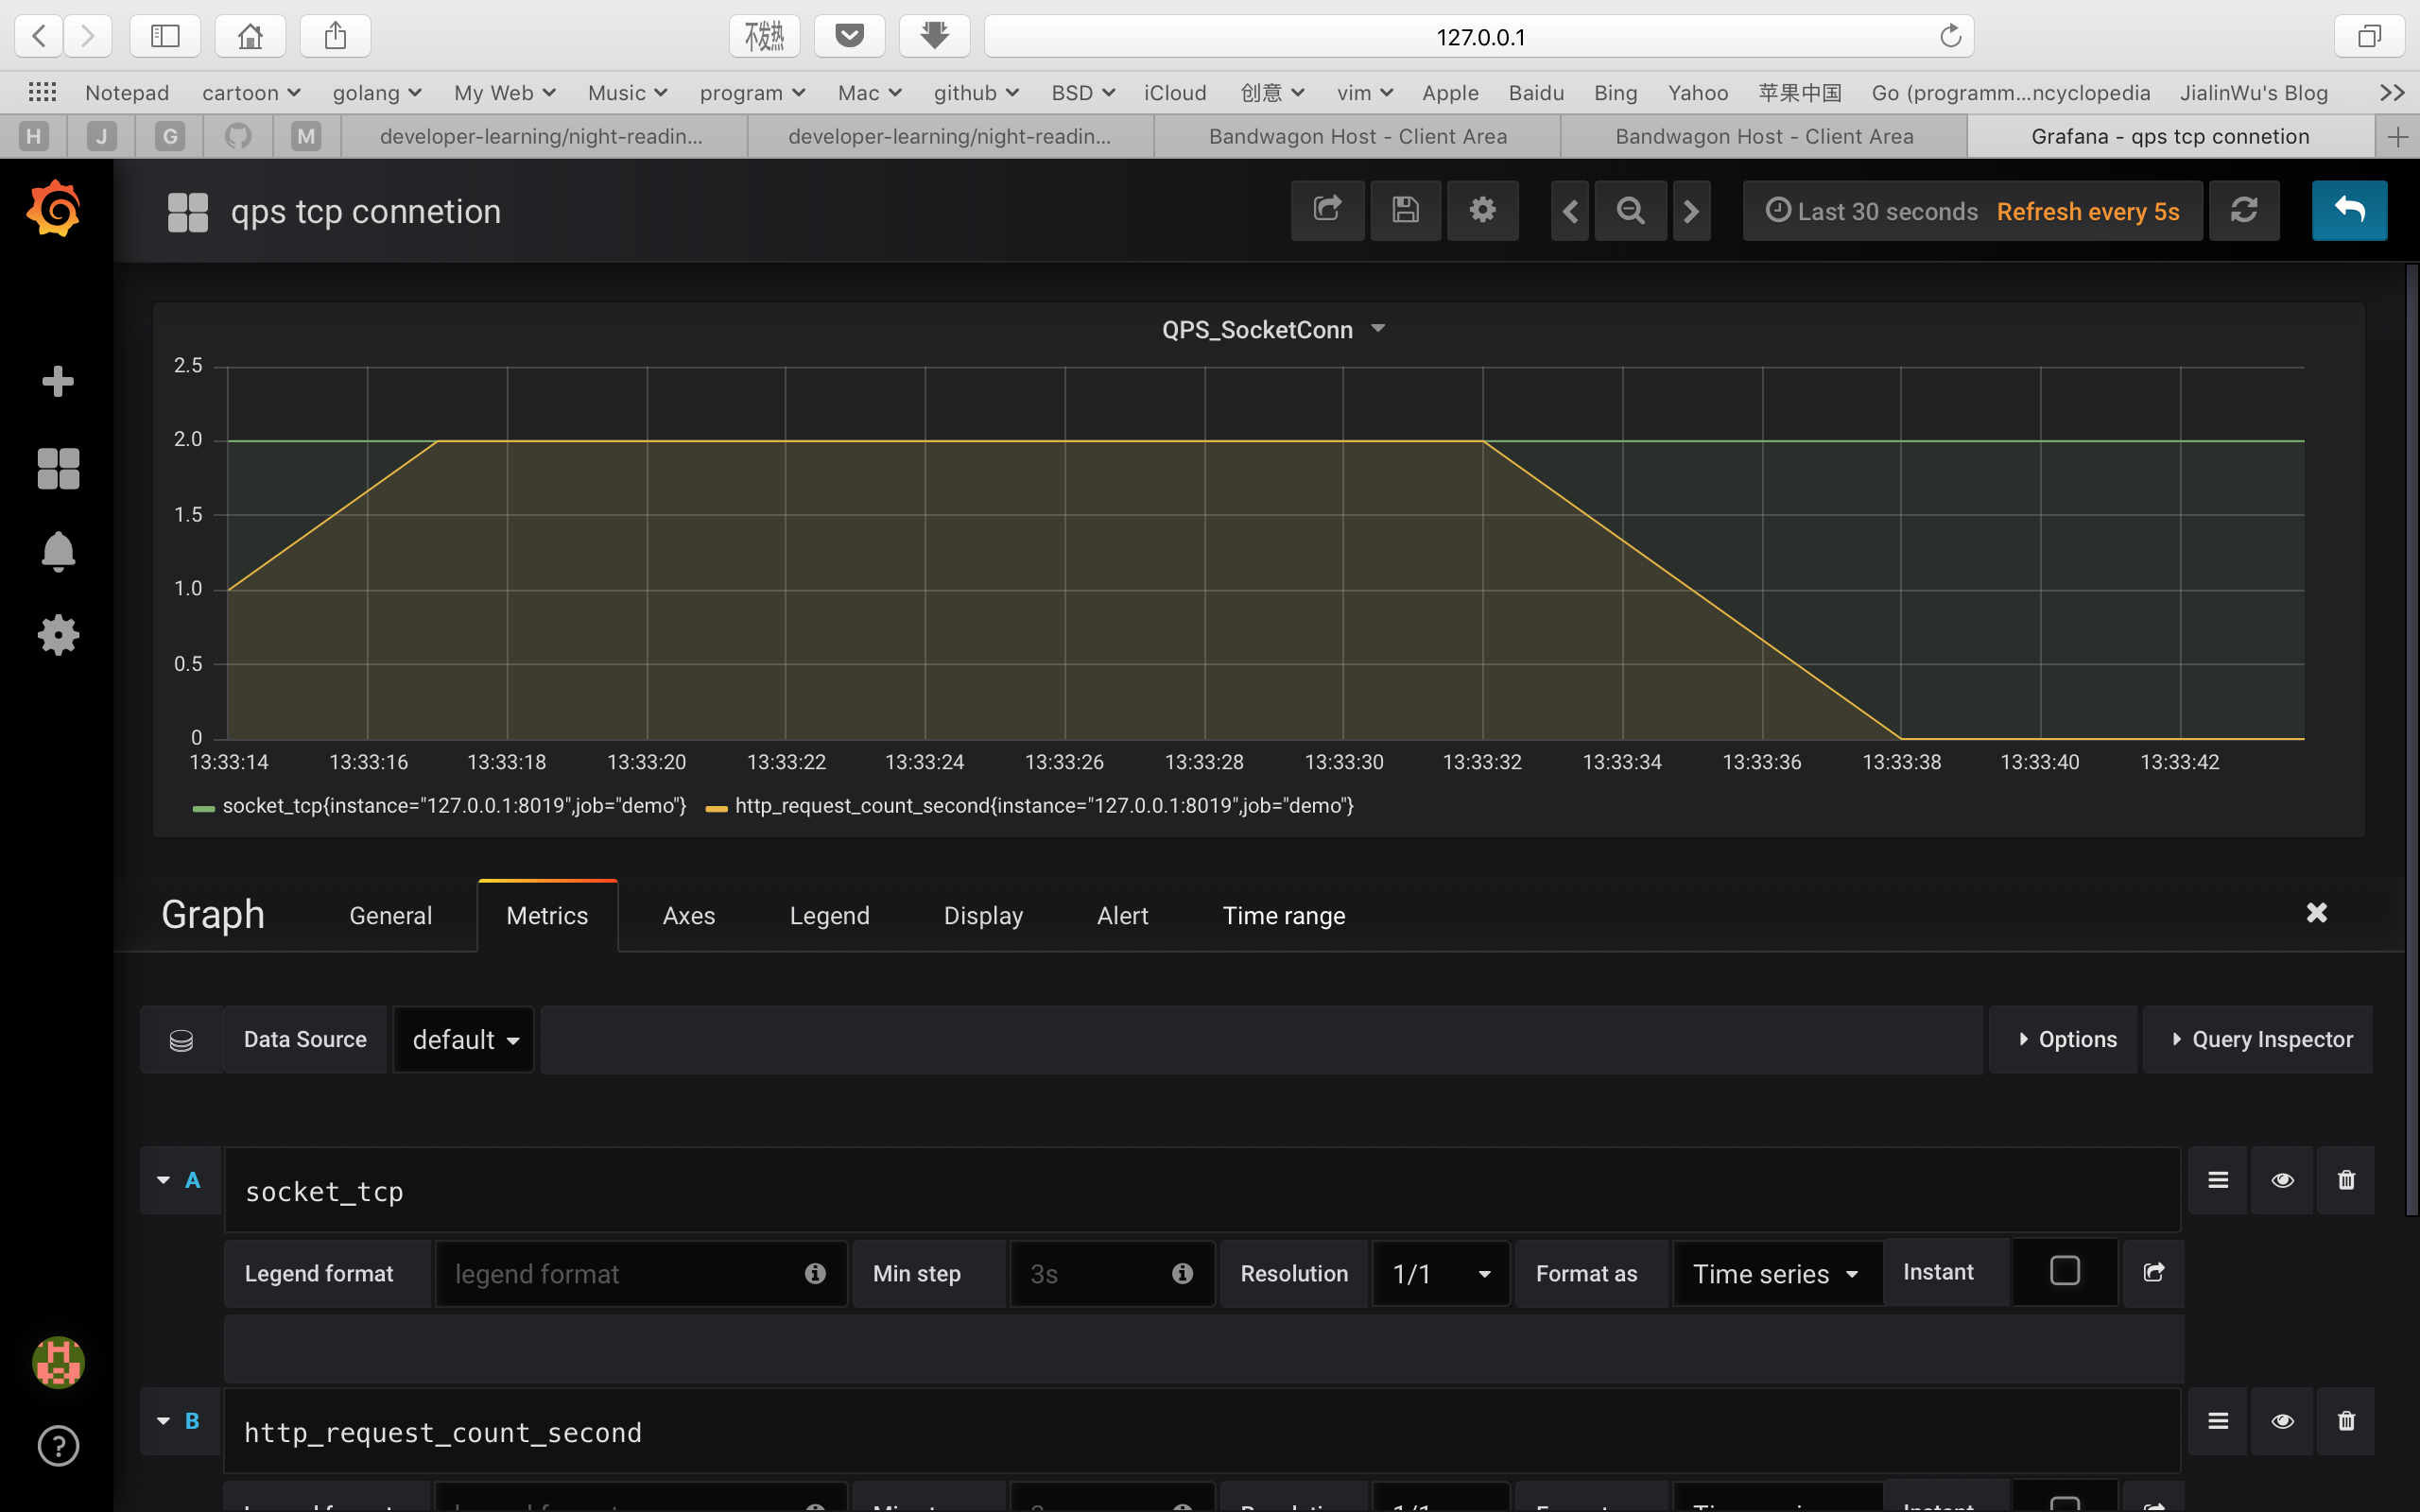Open Configuration gear in the sidebar

[x=58, y=635]
